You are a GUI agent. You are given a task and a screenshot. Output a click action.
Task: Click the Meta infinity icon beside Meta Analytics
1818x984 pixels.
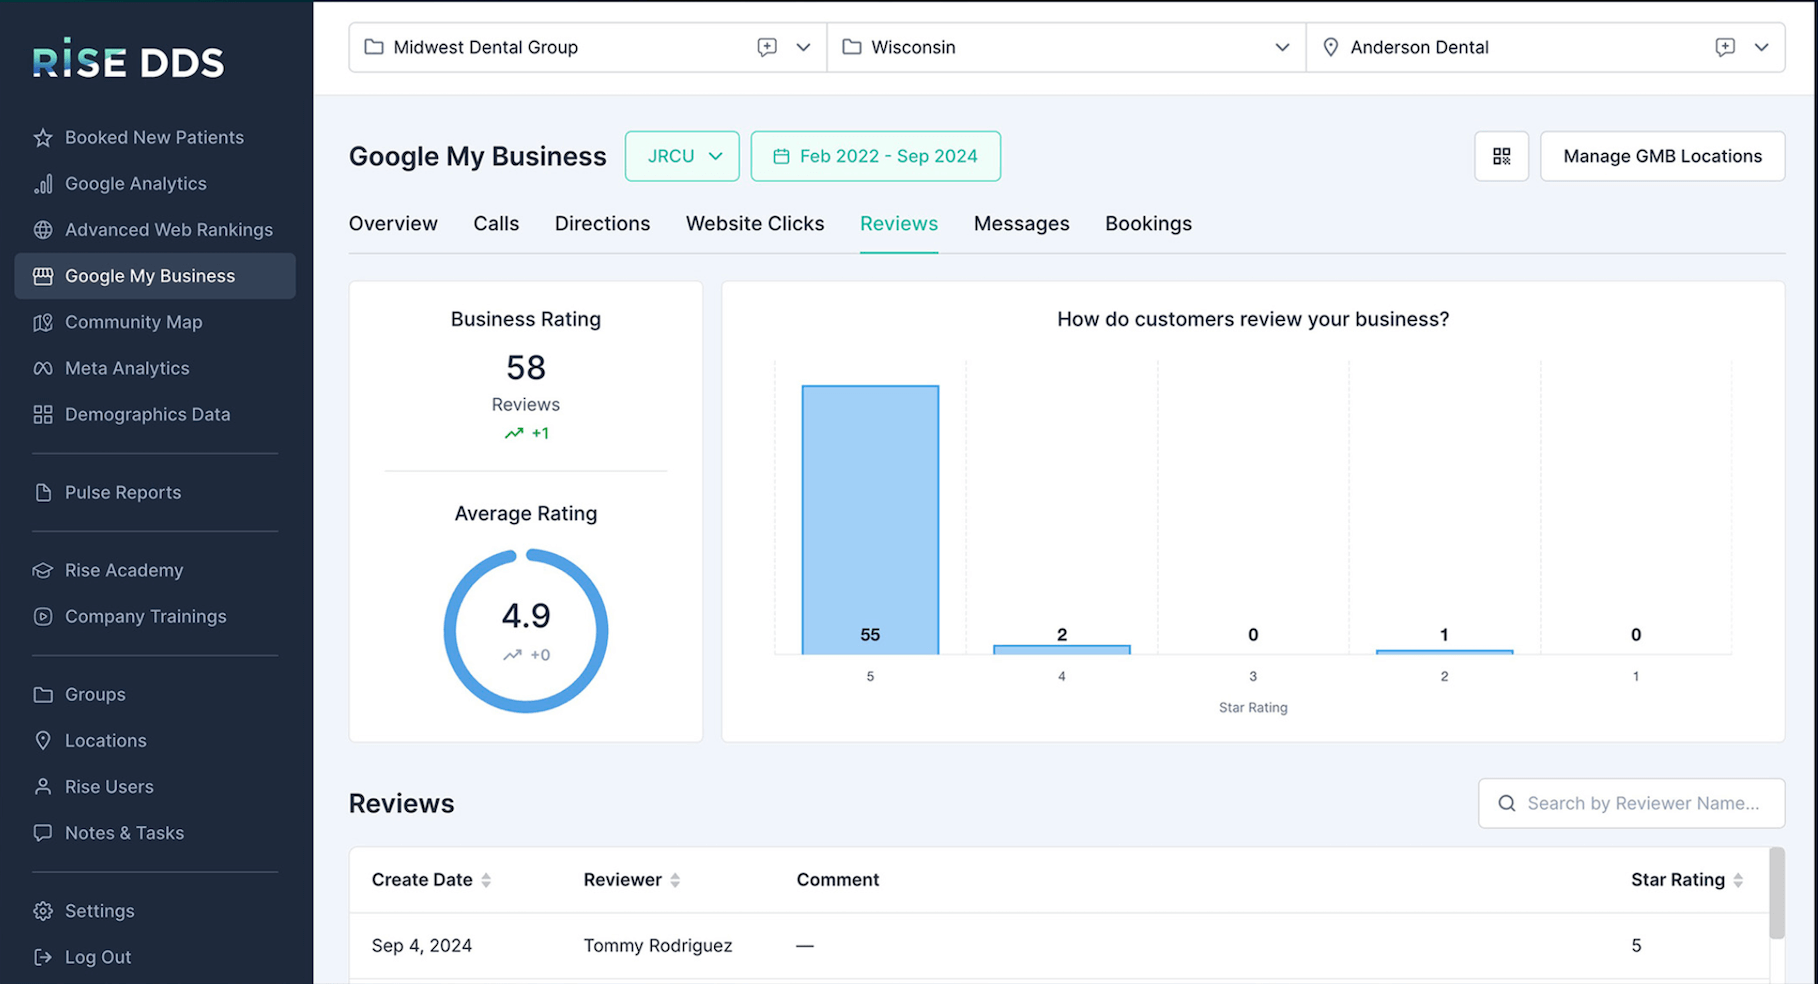pyautogui.click(x=43, y=368)
